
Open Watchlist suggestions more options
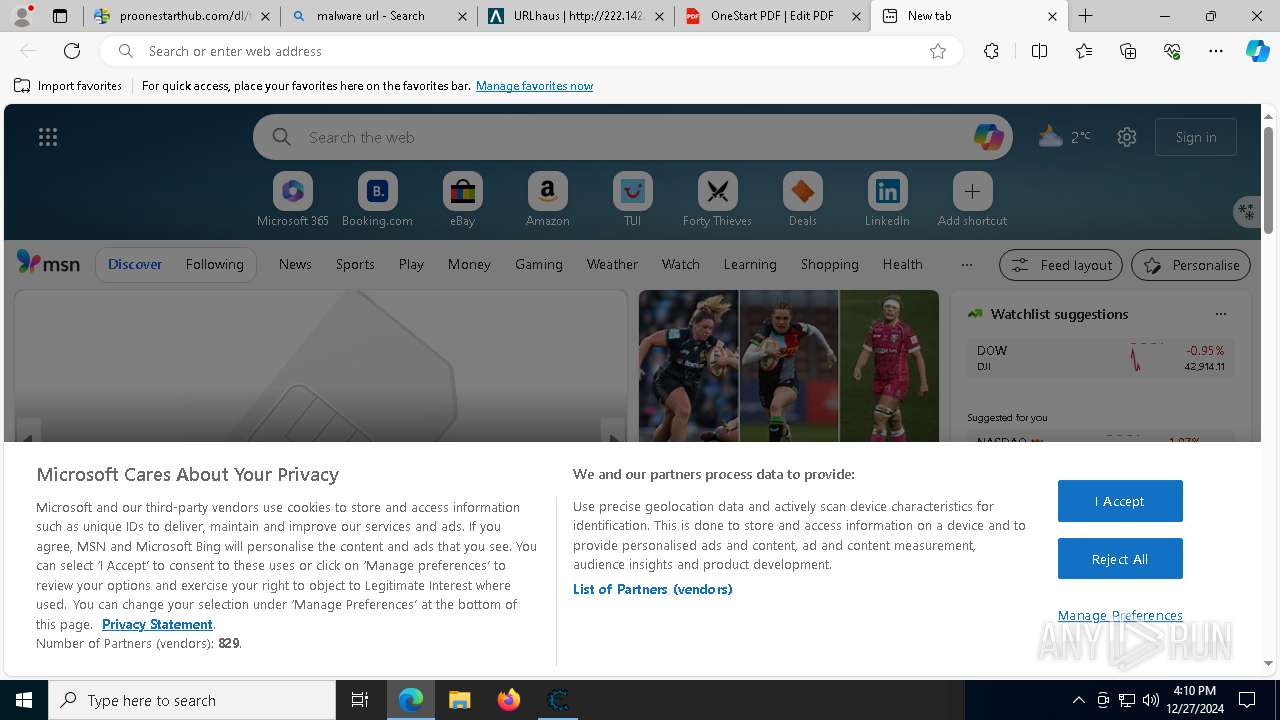click(x=1220, y=314)
